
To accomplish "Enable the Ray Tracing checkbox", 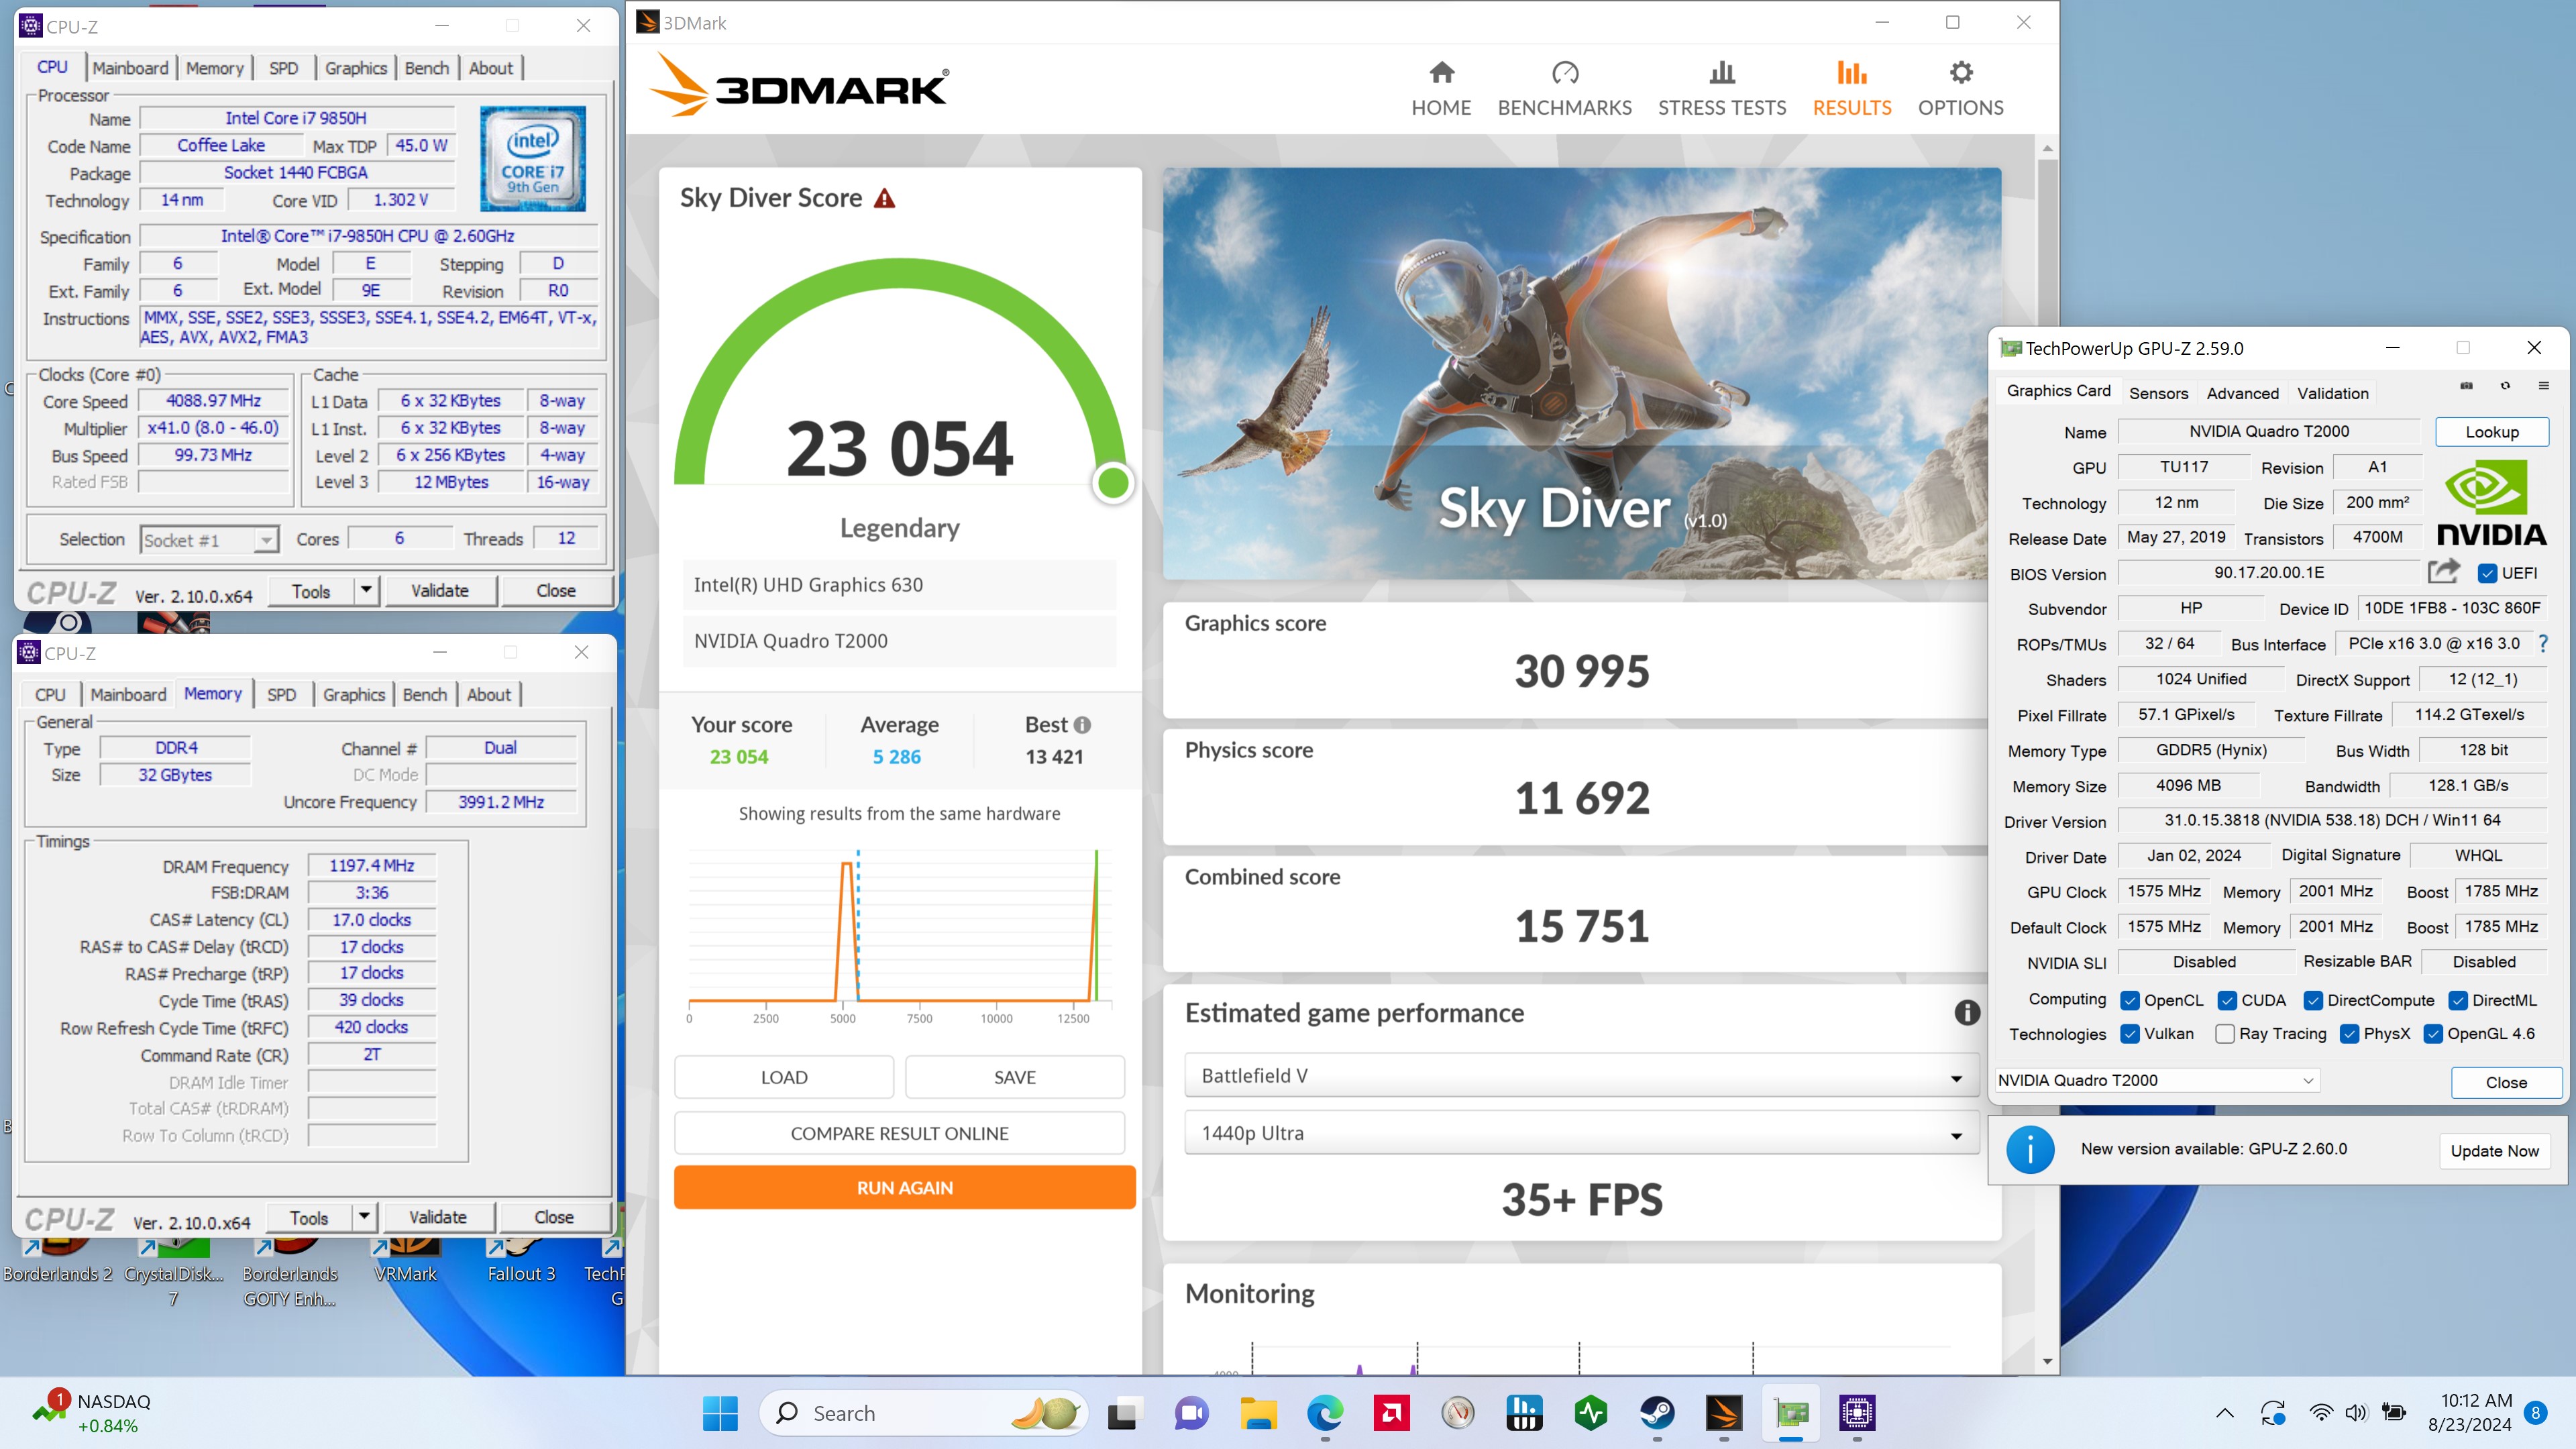I will pyautogui.click(x=2225, y=1033).
